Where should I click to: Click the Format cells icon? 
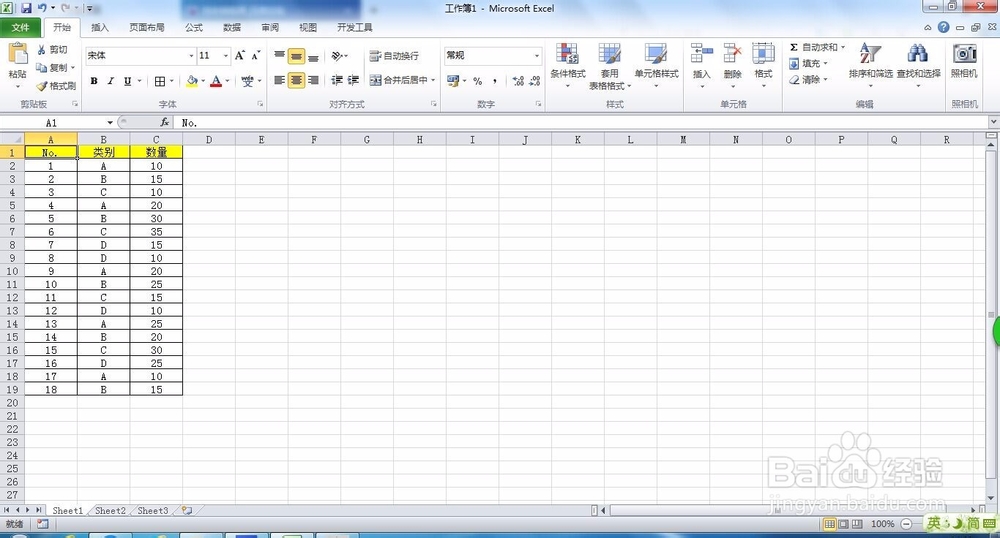[x=763, y=54]
